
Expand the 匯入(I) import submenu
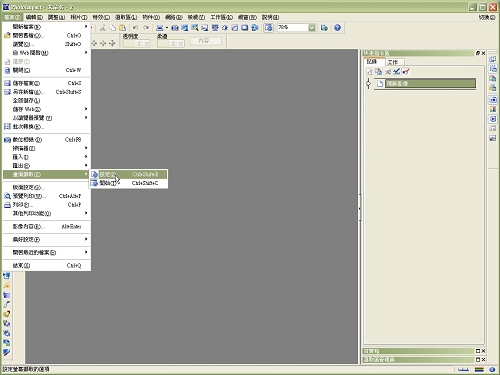(86, 157)
